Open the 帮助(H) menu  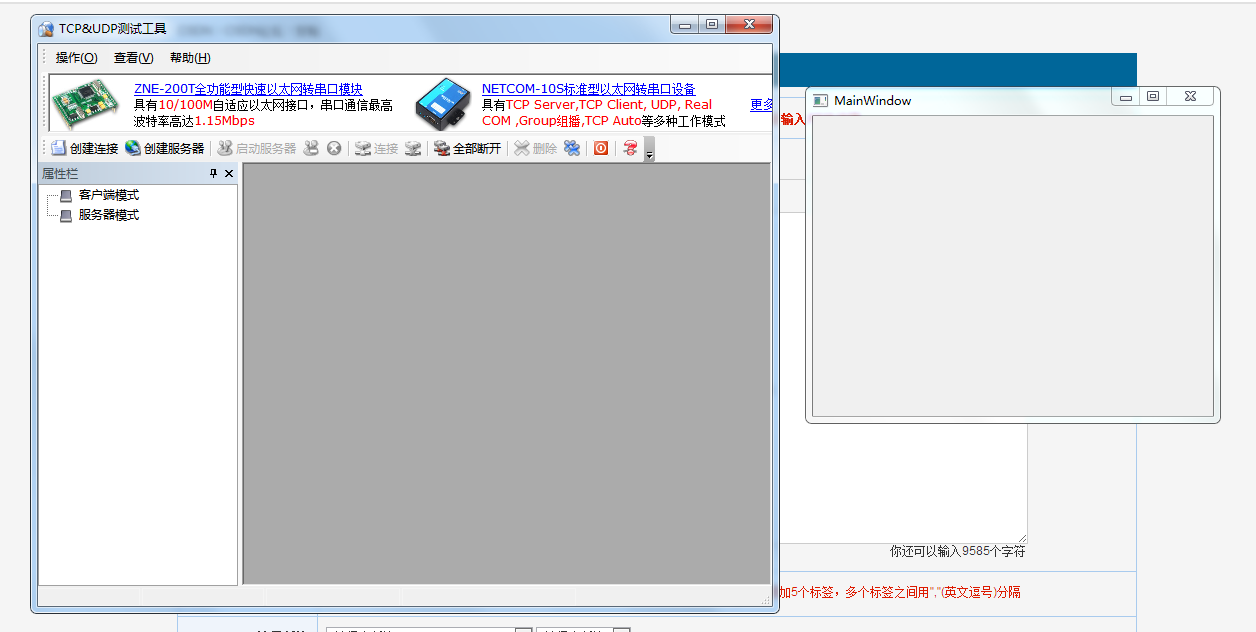point(190,58)
